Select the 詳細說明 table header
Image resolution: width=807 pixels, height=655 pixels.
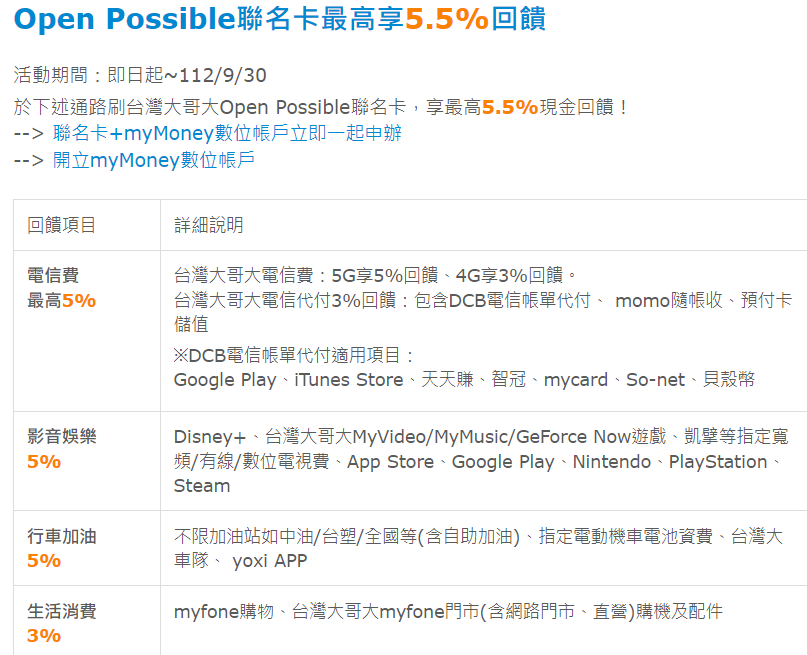click(x=209, y=225)
